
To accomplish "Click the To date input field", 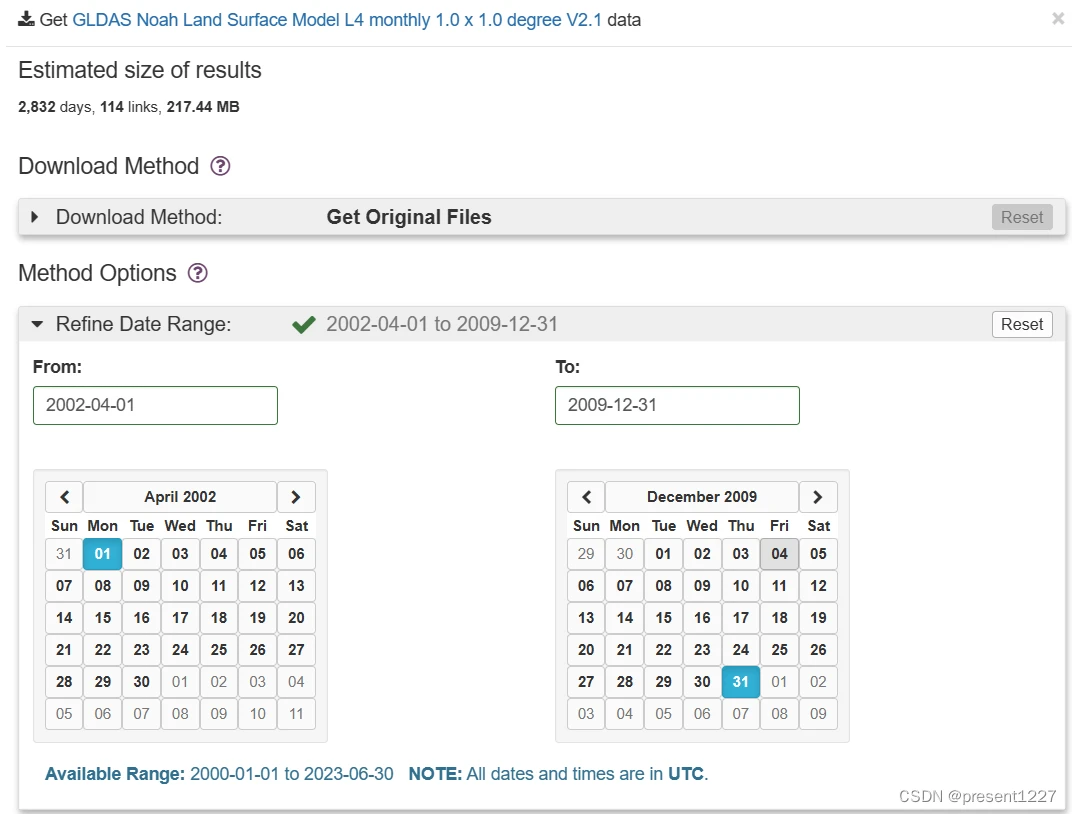I will [x=677, y=405].
